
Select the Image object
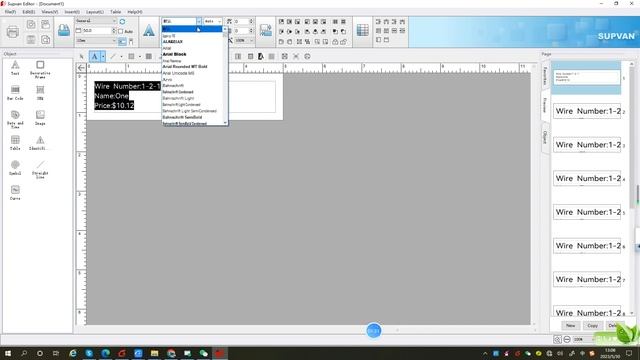(40, 118)
